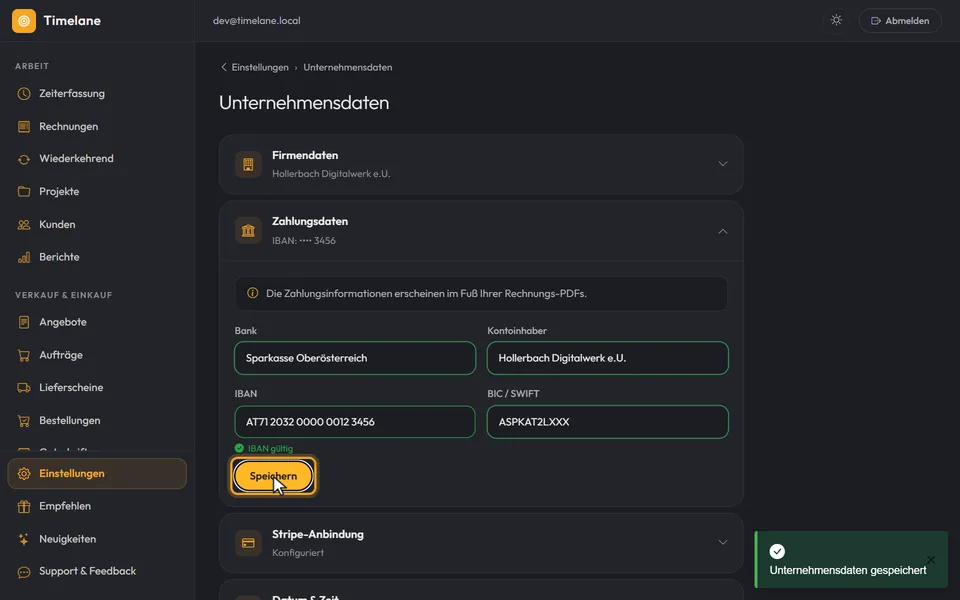Image resolution: width=960 pixels, height=600 pixels.
Task: Open Lieferscheine in the sidebar
Action: point(97,388)
